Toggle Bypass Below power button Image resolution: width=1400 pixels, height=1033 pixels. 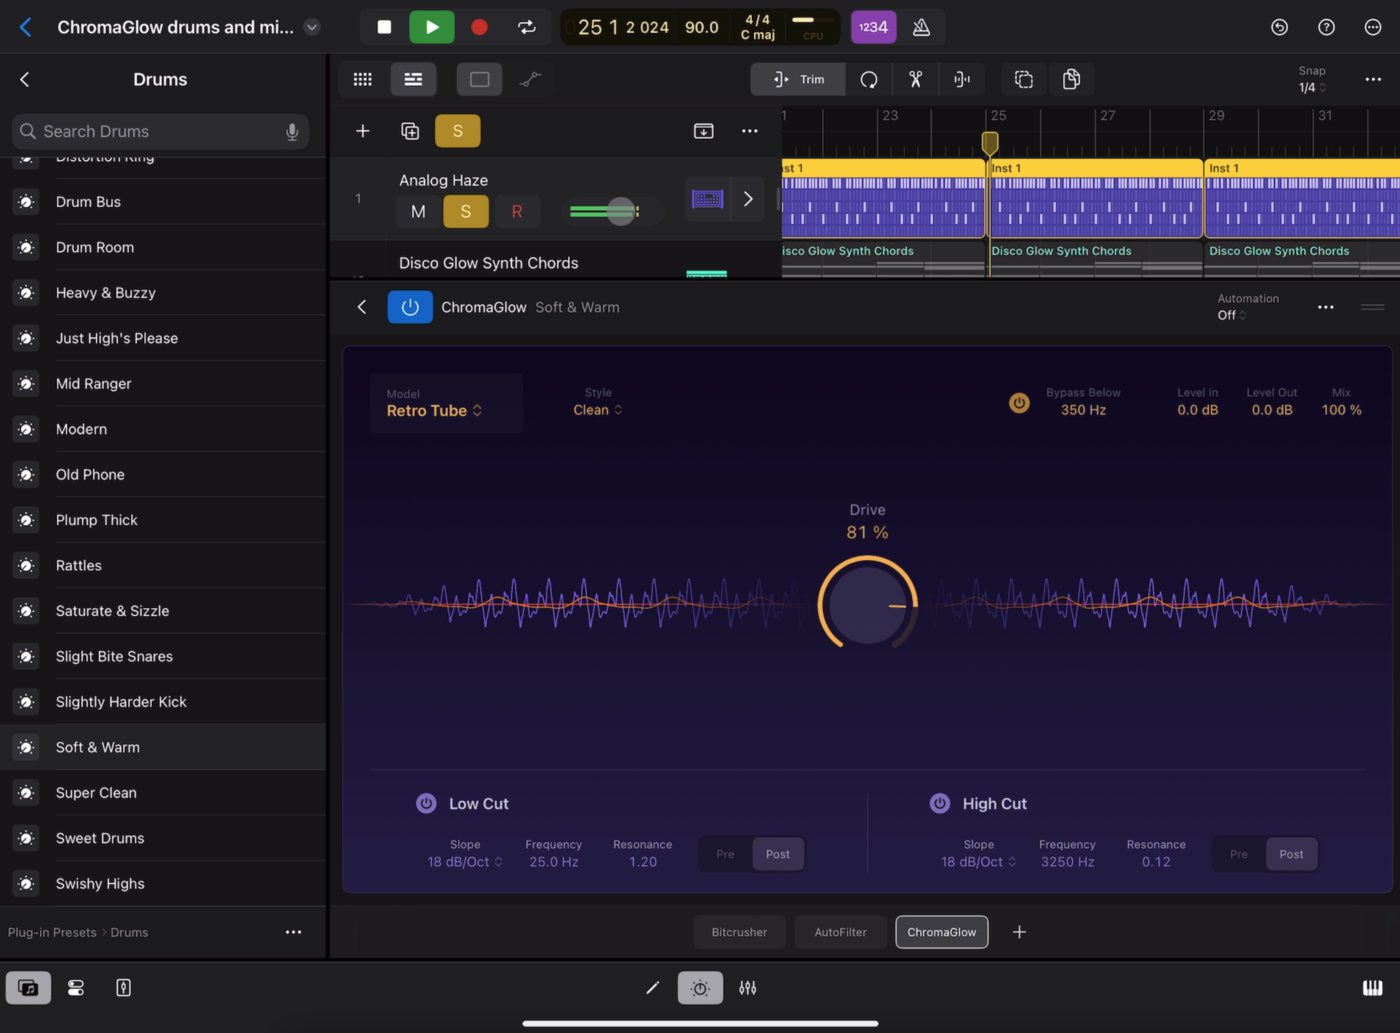[x=1019, y=403]
